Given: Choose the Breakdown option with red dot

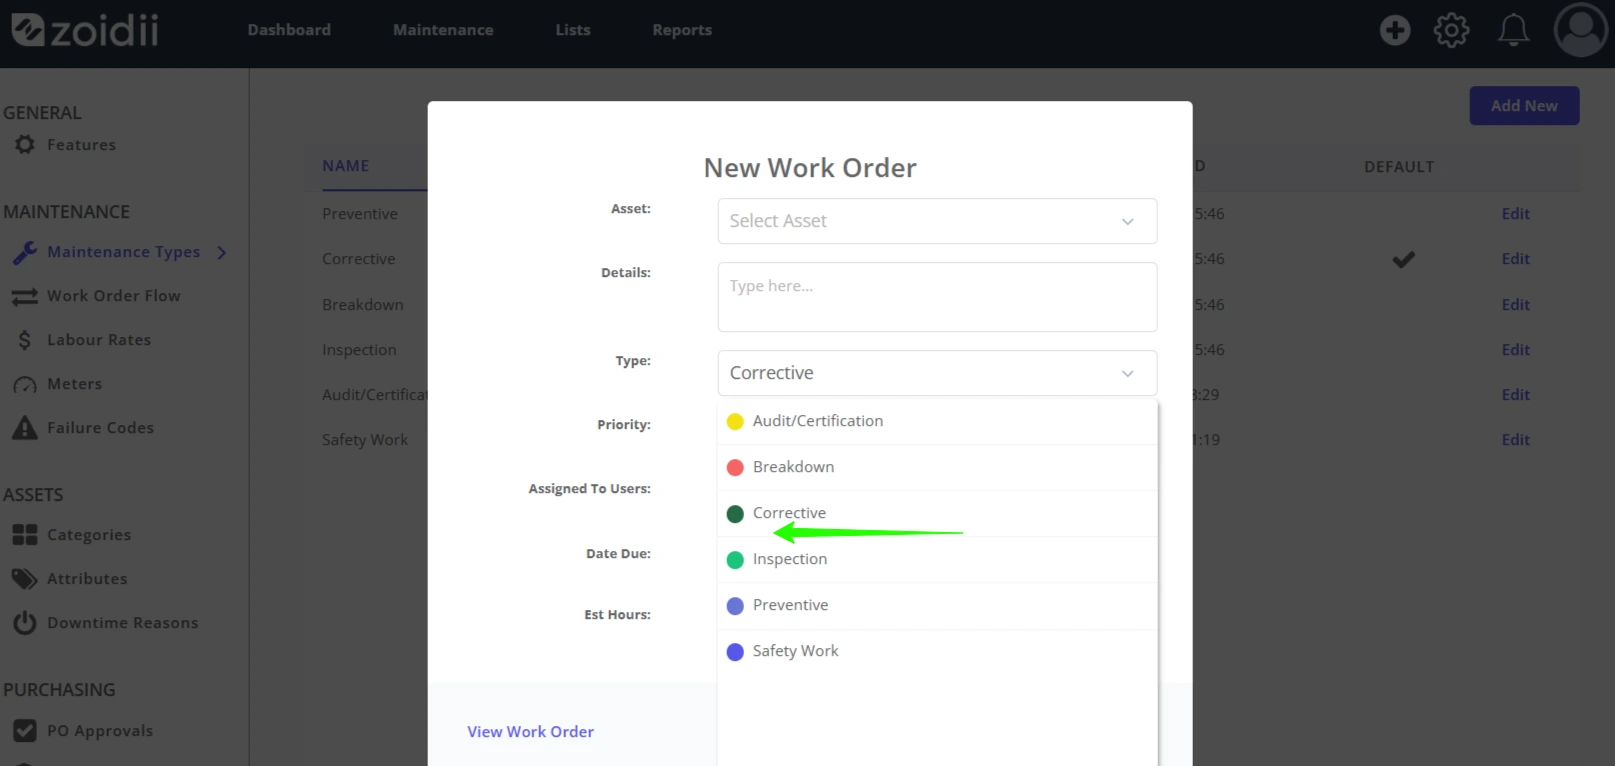Looking at the screenshot, I should point(937,467).
